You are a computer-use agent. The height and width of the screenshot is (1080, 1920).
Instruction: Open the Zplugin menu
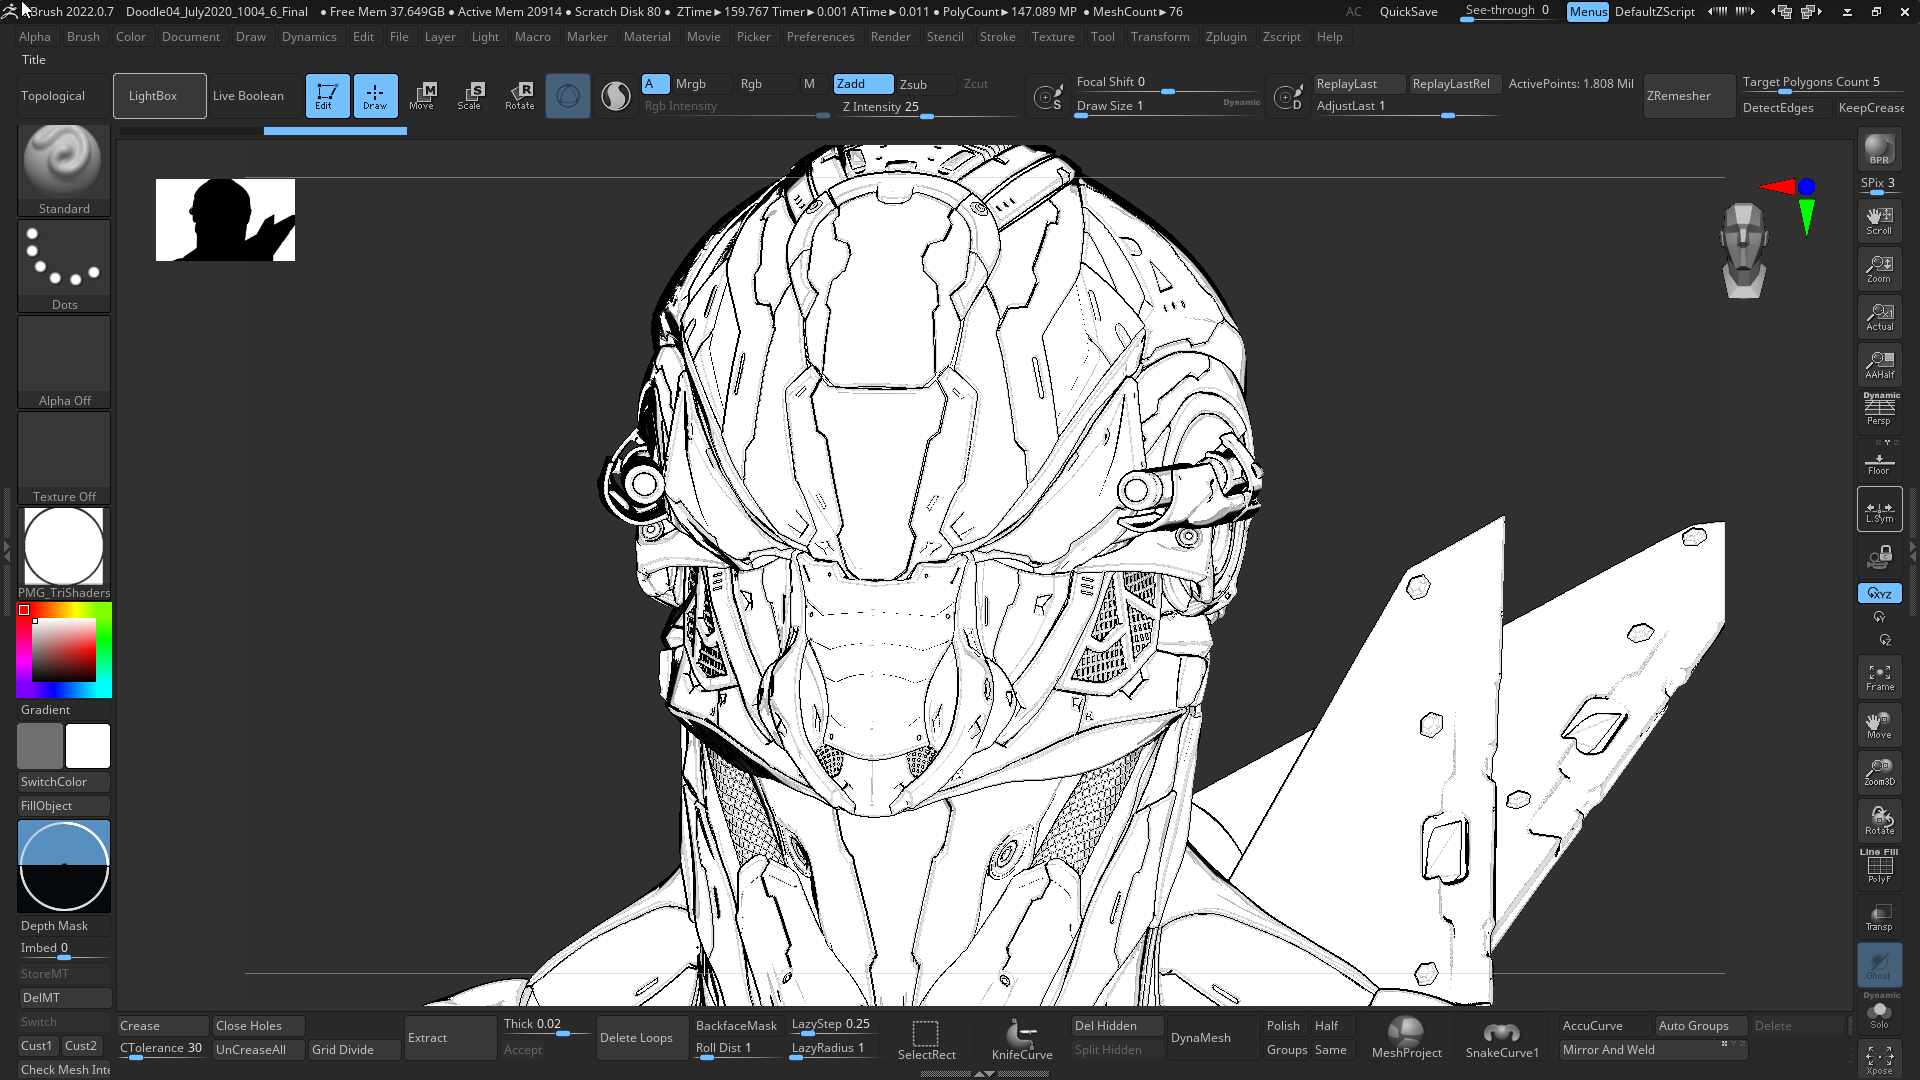[1226, 37]
